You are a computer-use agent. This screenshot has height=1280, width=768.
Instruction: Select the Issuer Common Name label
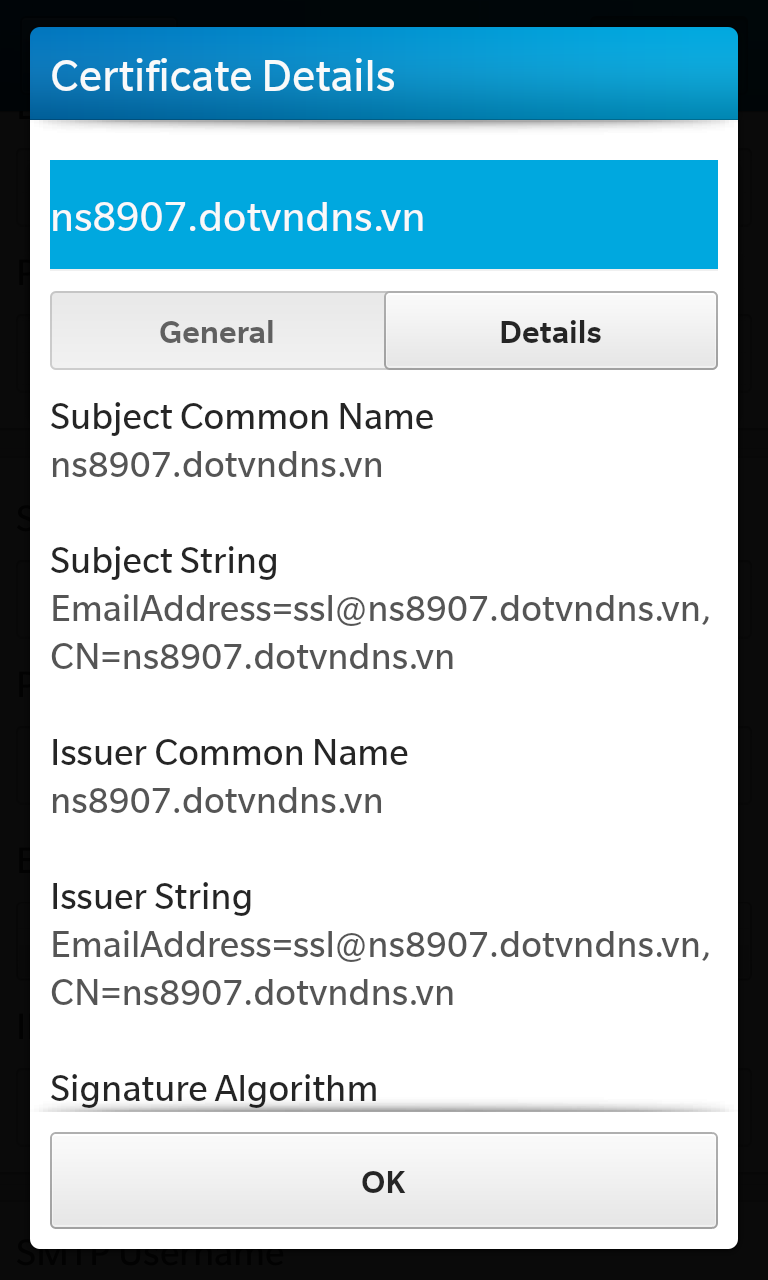point(230,753)
